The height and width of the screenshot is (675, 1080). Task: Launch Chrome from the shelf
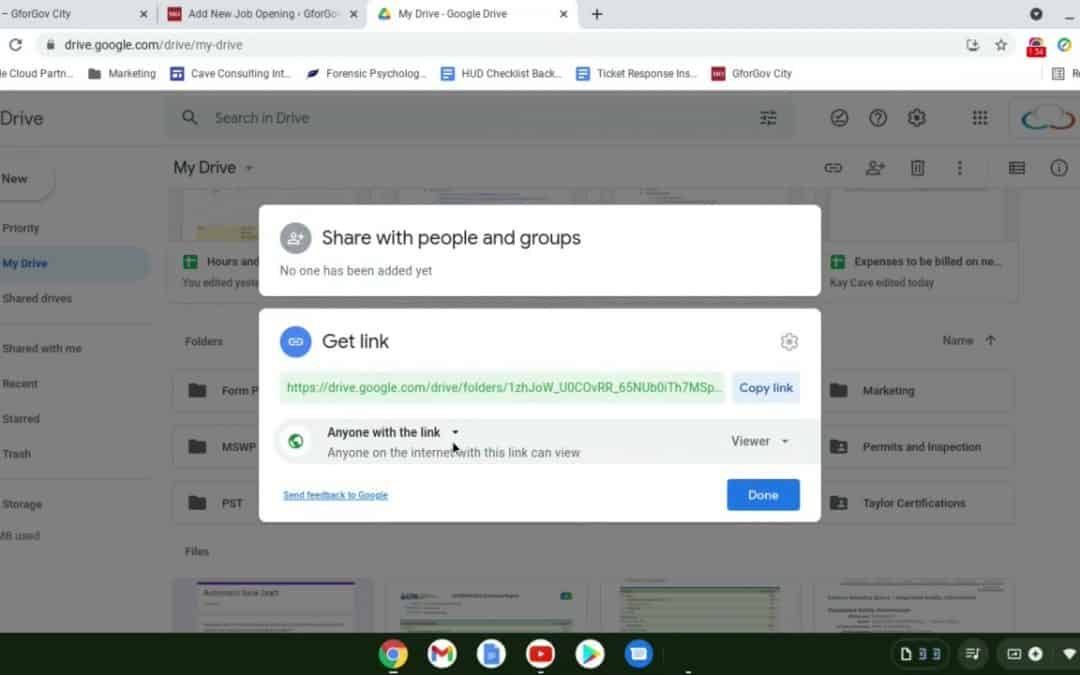[x=393, y=654]
